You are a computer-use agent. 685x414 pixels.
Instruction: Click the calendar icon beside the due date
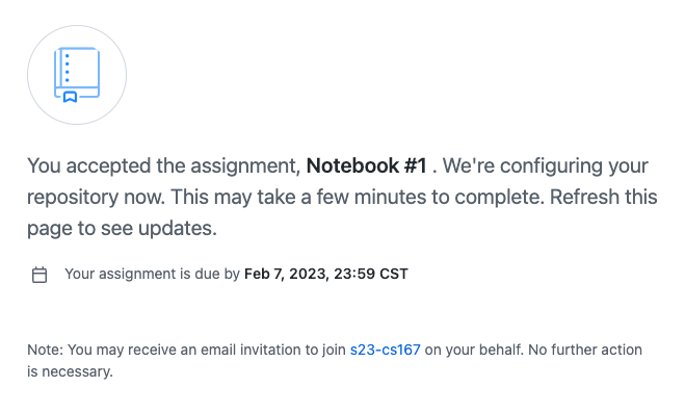tap(39, 275)
